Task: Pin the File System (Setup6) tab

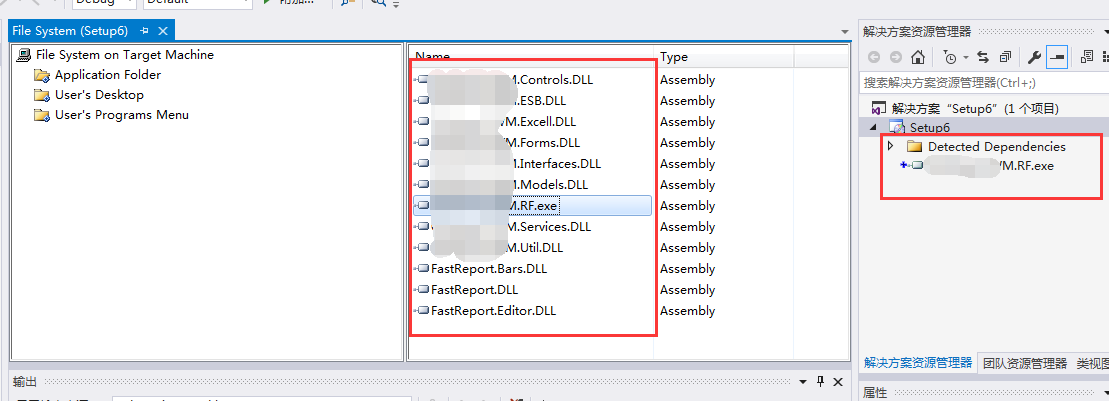Action: point(145,31)
